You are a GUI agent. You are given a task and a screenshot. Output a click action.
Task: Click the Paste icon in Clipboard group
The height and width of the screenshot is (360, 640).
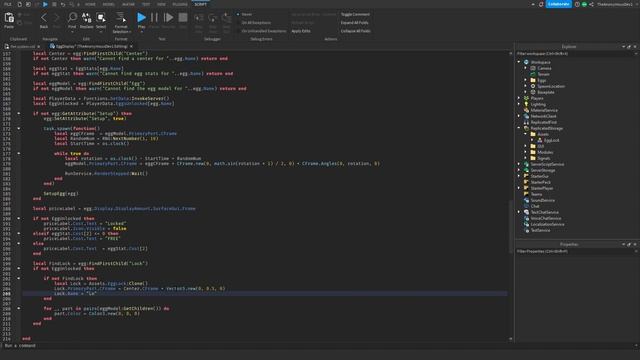pos(9,18)
